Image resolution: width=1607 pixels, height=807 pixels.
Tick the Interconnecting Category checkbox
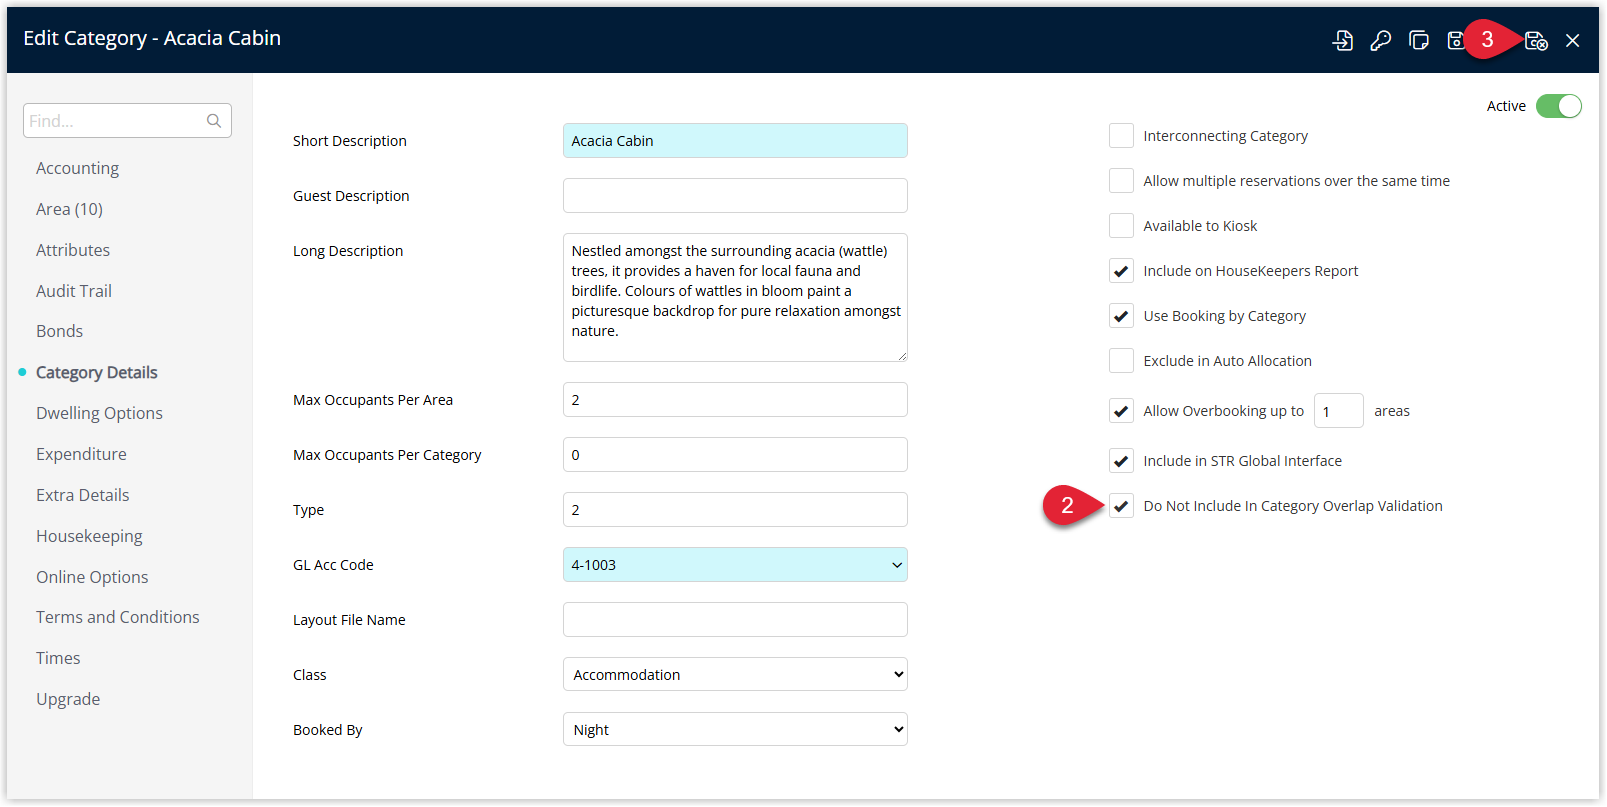1121,136
